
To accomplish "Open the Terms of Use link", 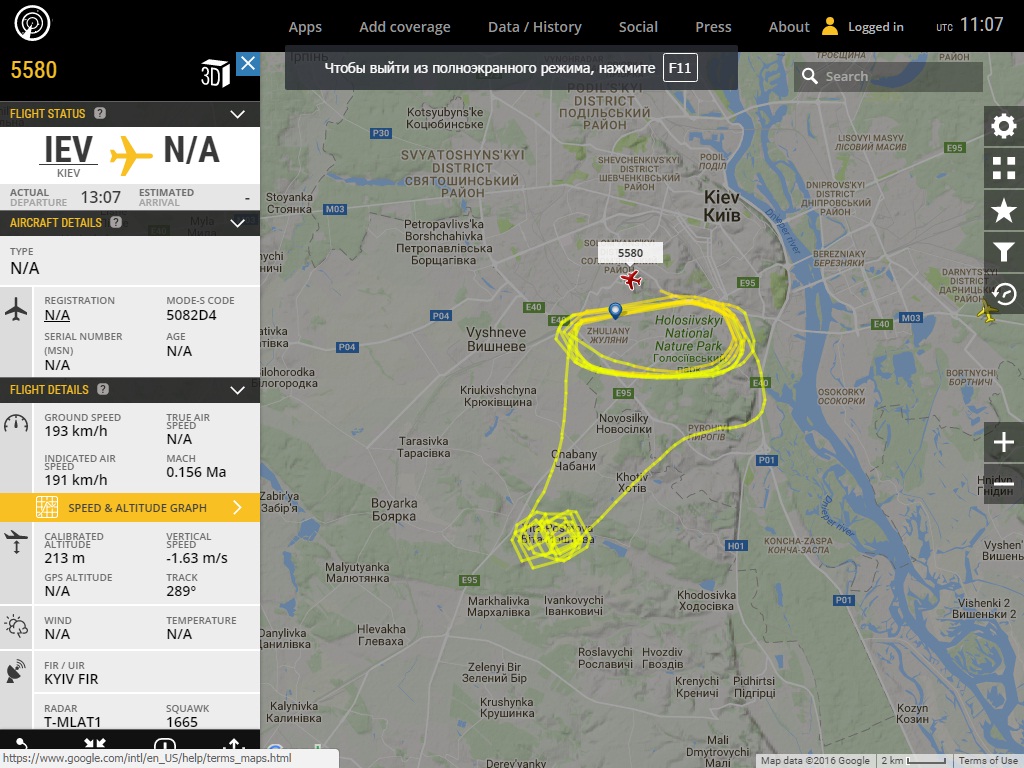I will [x=988, y=761].
